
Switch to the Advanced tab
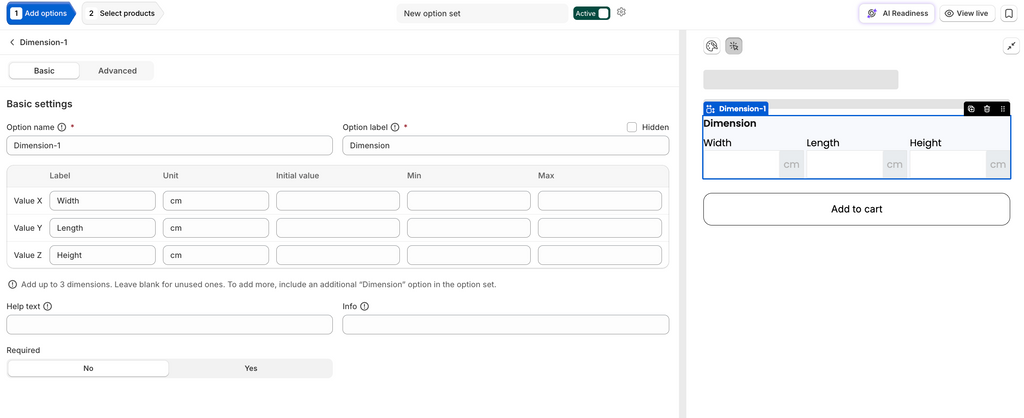118,71
